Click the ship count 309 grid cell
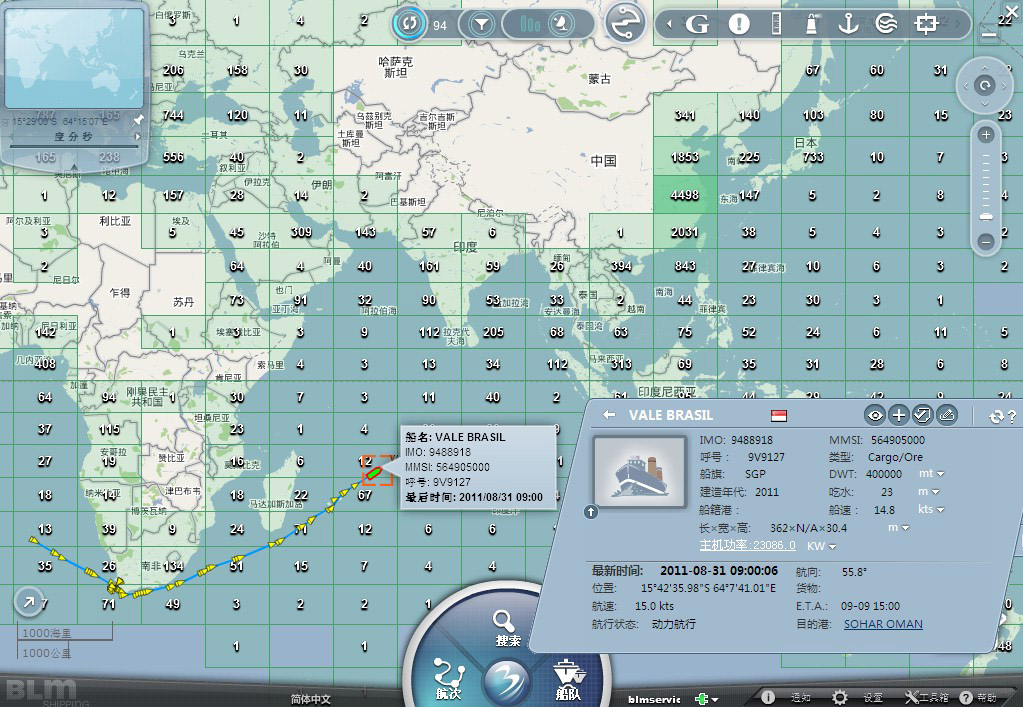 tap(301, 232)
